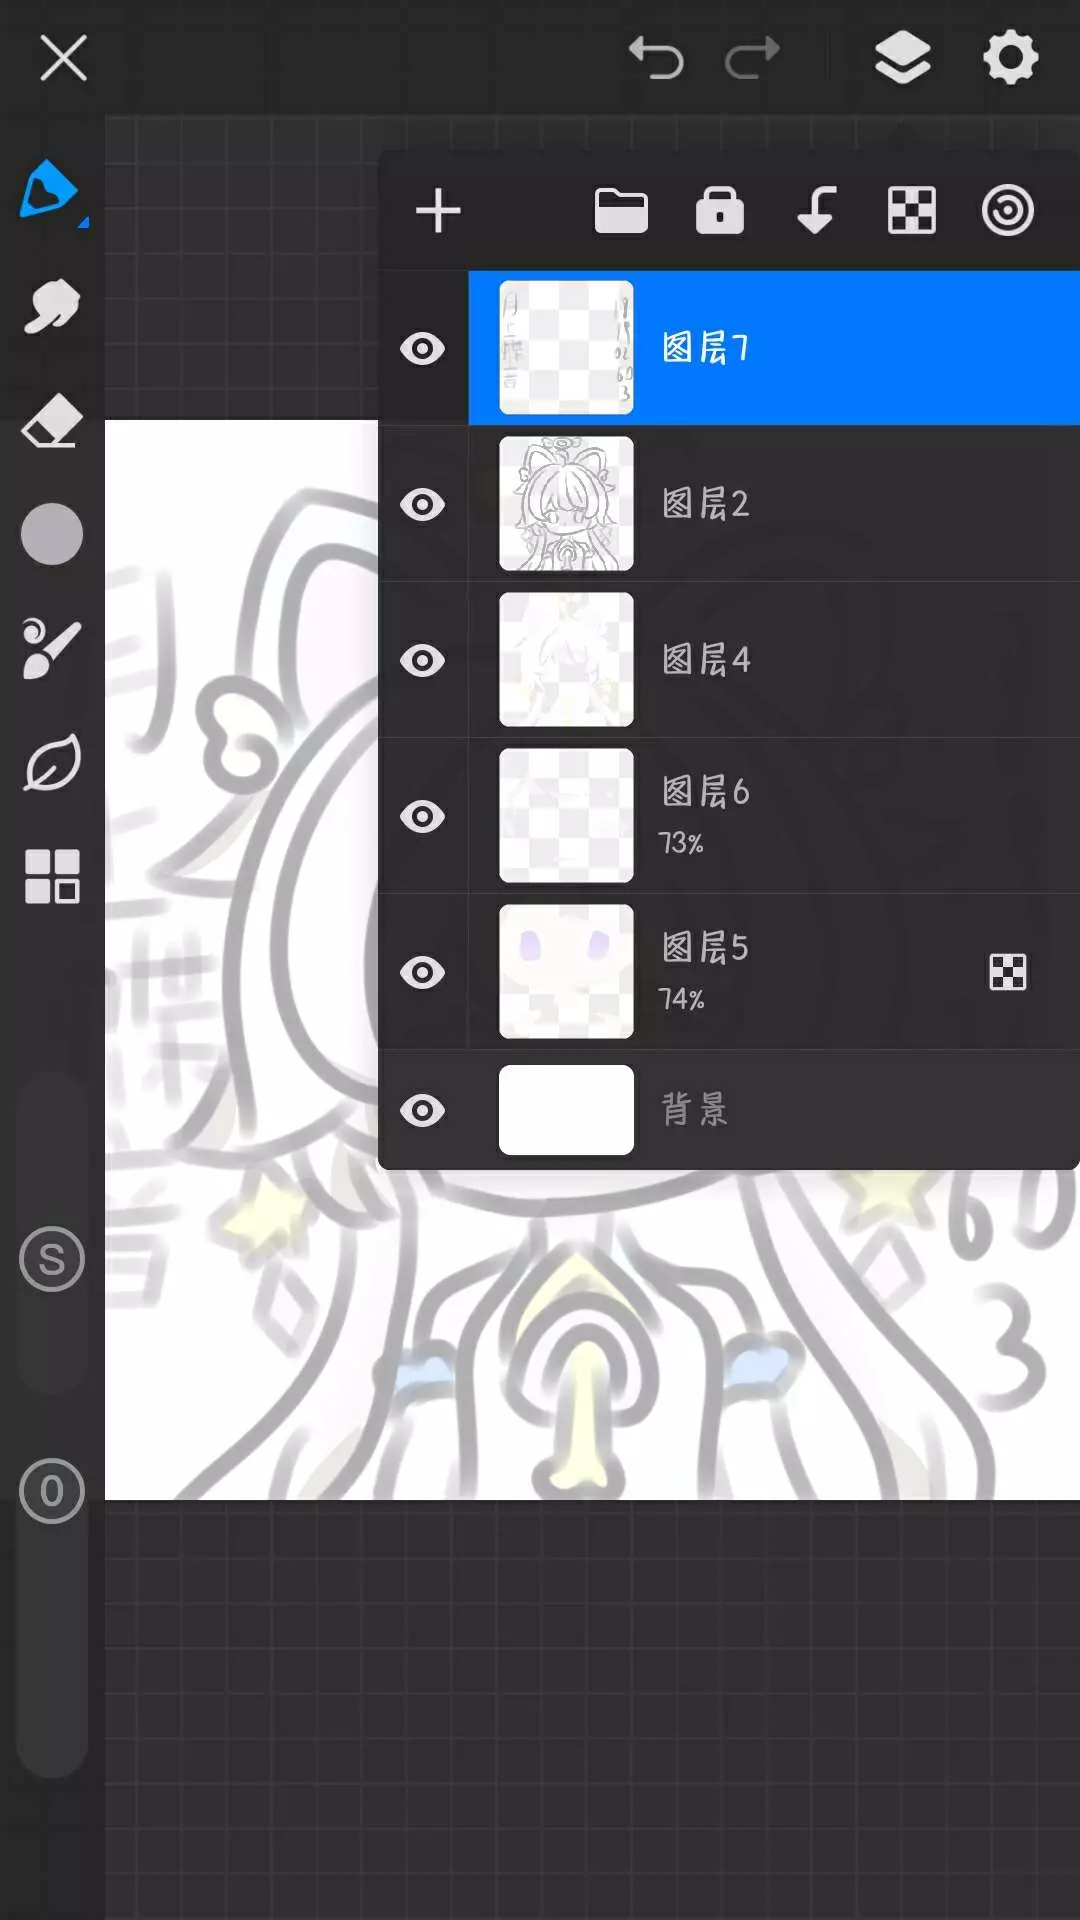Screen dimensions: 1080x1920
Task: Select the pen brush tool
Action: tap(50, 190)
